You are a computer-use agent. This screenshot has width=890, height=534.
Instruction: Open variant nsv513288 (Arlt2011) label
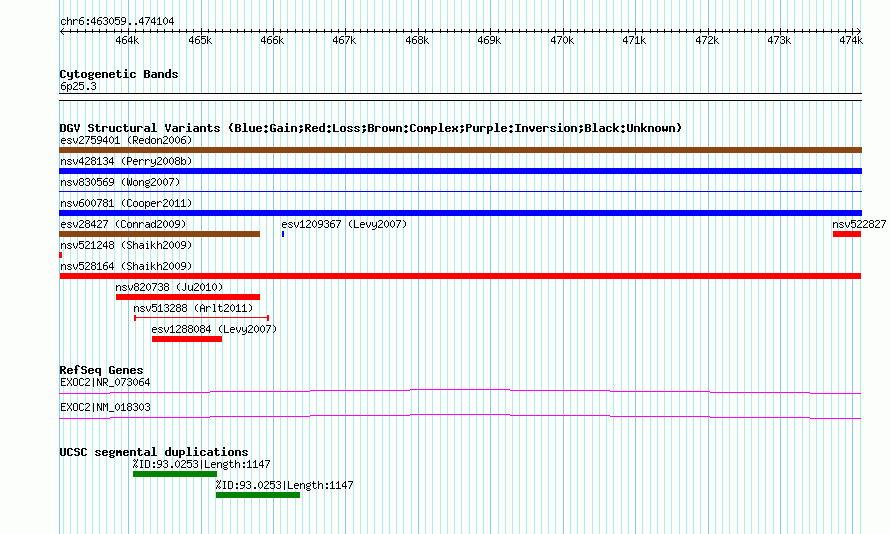(193, 308)
